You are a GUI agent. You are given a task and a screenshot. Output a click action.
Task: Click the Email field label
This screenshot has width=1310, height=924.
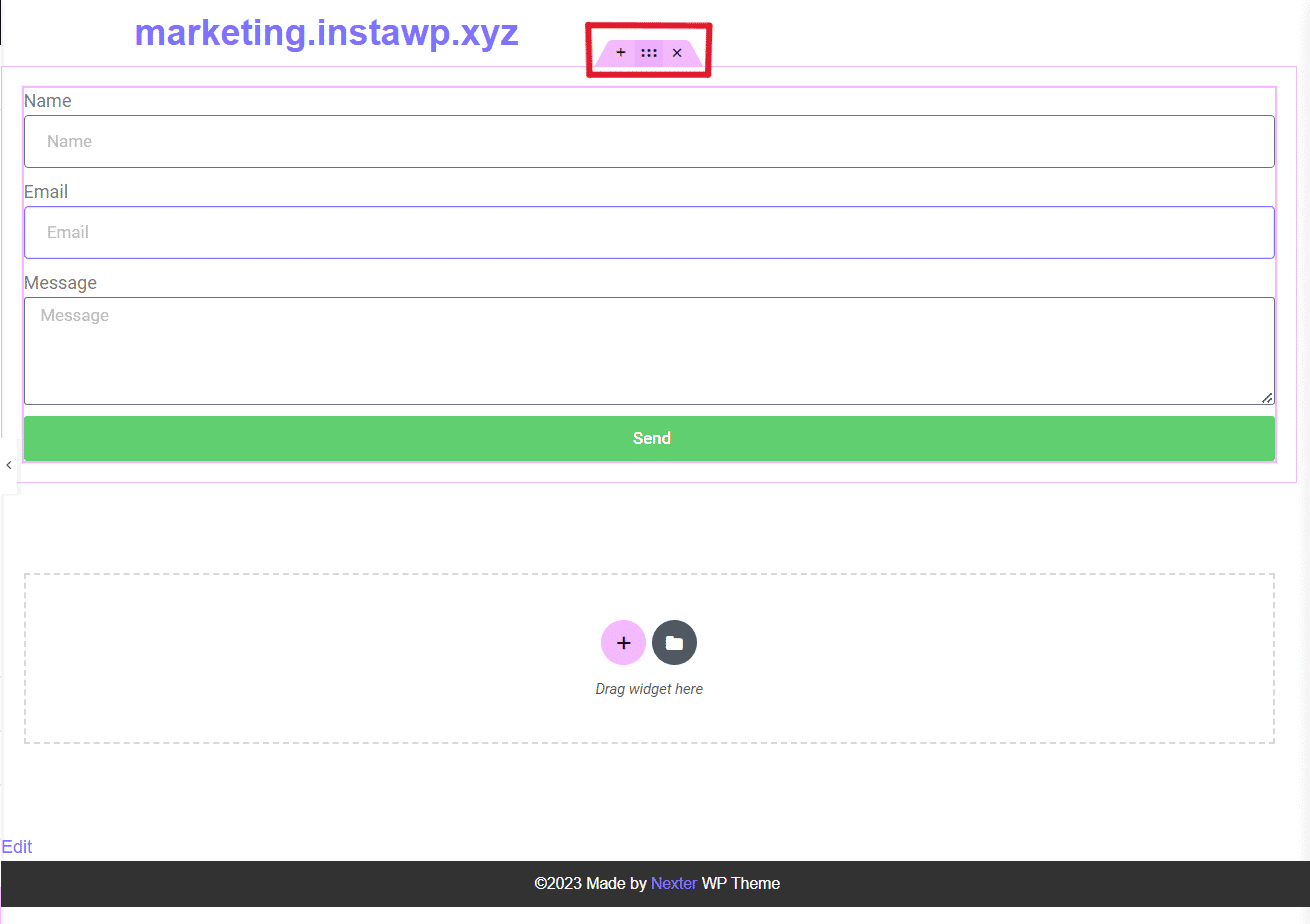[46, 192]
